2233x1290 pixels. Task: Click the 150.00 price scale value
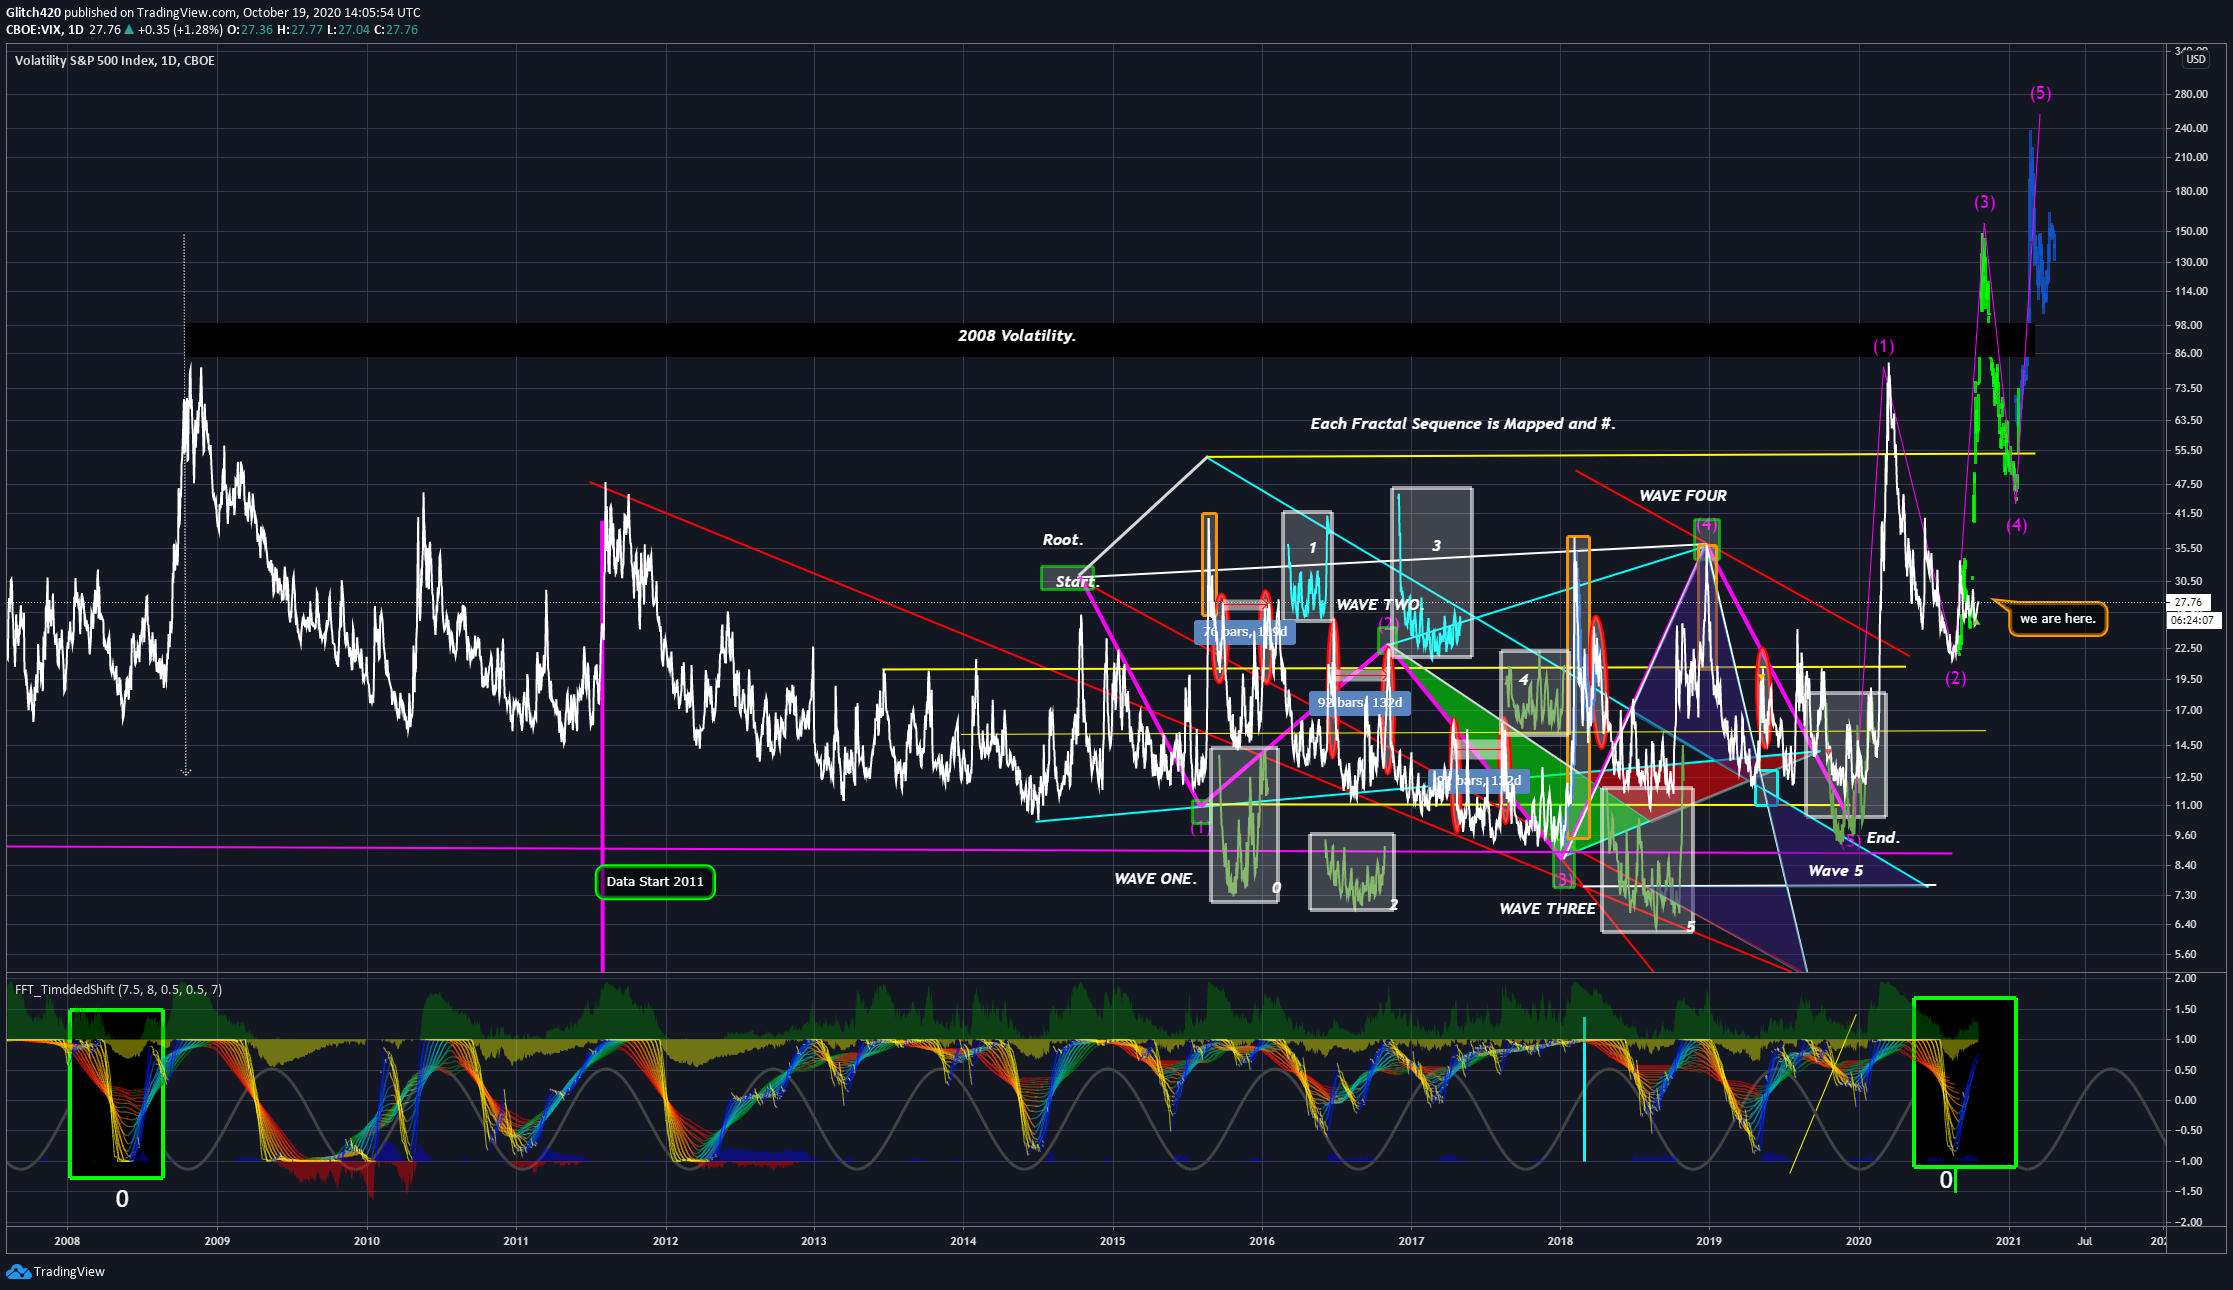[2191, 231]
